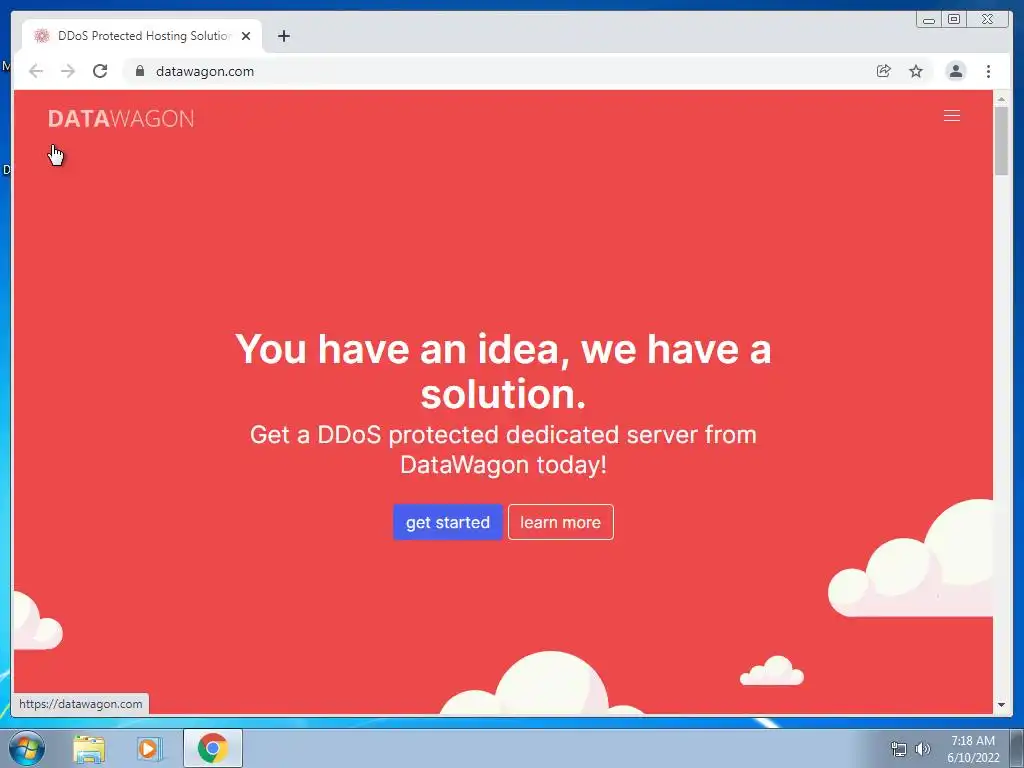Click the headline 'You have an idea, we have a solution.'
Image resolution: width=1024 pixels, height=768 pixels.
pos(503,371)
